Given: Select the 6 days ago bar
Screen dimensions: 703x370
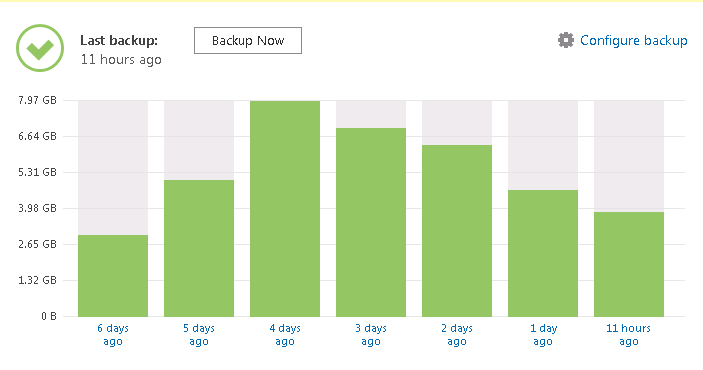Looking at the screenshot, I should 113,276.
